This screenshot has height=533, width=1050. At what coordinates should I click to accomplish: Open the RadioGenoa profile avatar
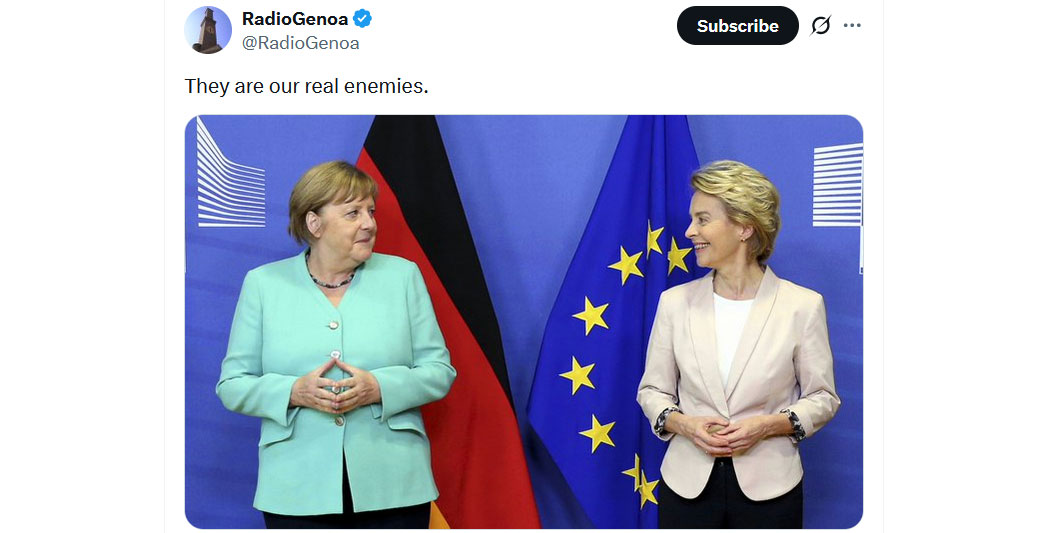pos(208,30)
